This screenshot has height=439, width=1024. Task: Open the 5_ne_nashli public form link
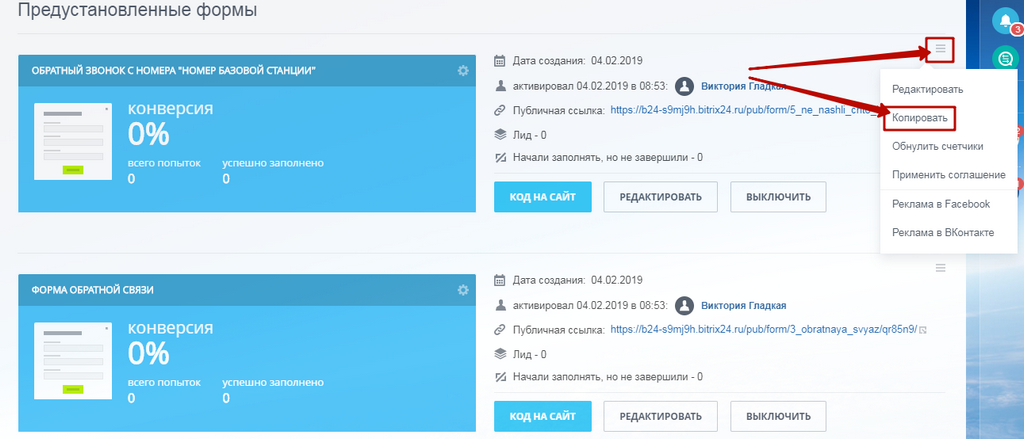(744, 110)
